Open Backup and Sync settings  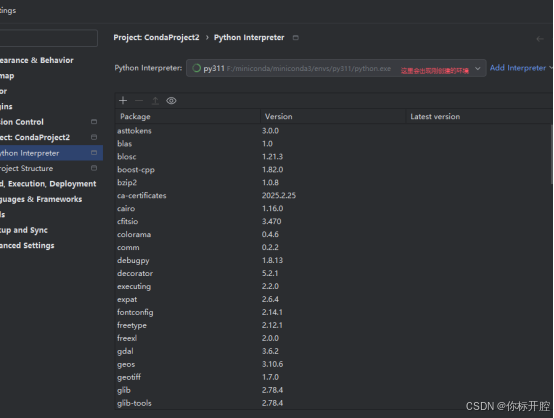point(24,230)
